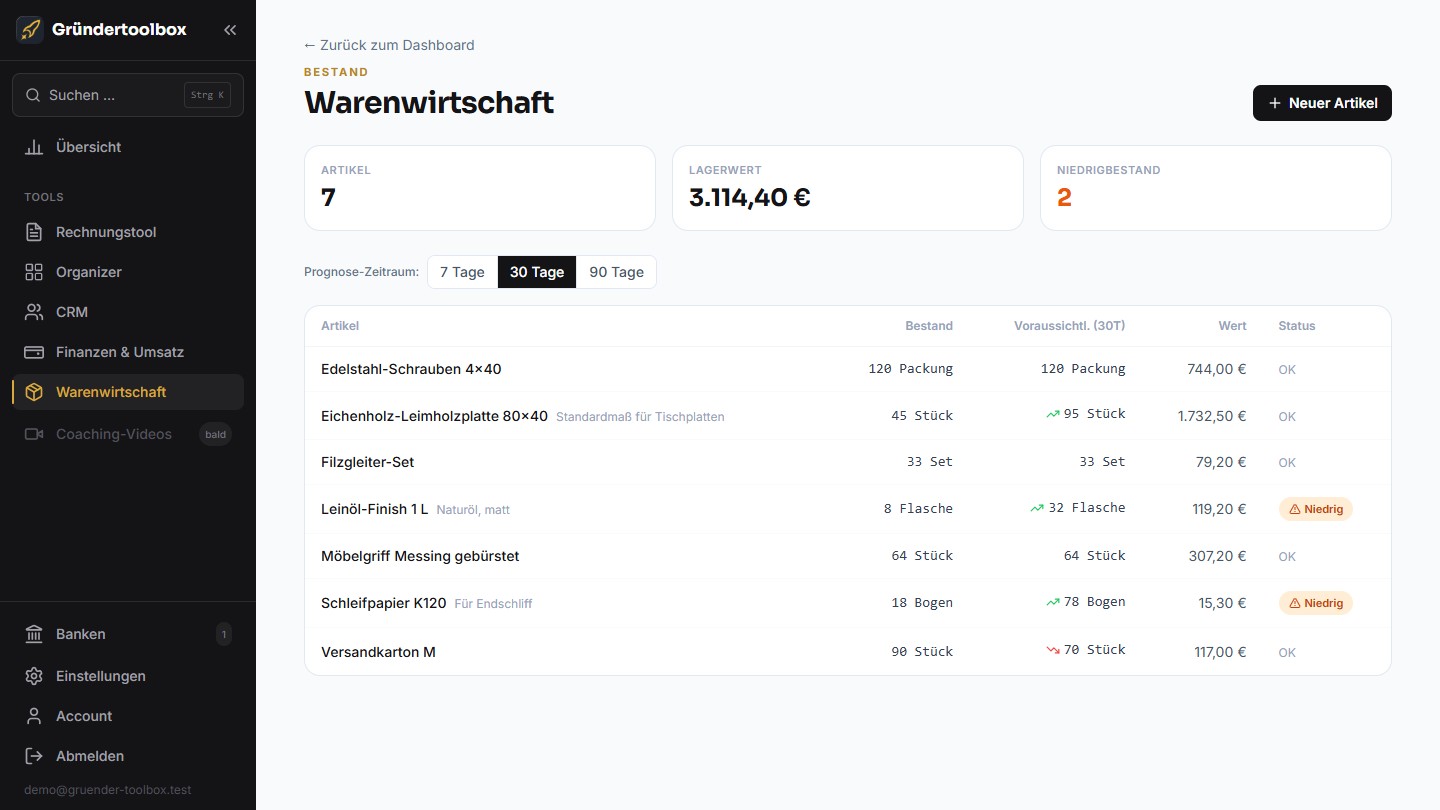1440x810 pixels.
Task: Focus the Suchen search field
Action: click(x=128, y=95)
